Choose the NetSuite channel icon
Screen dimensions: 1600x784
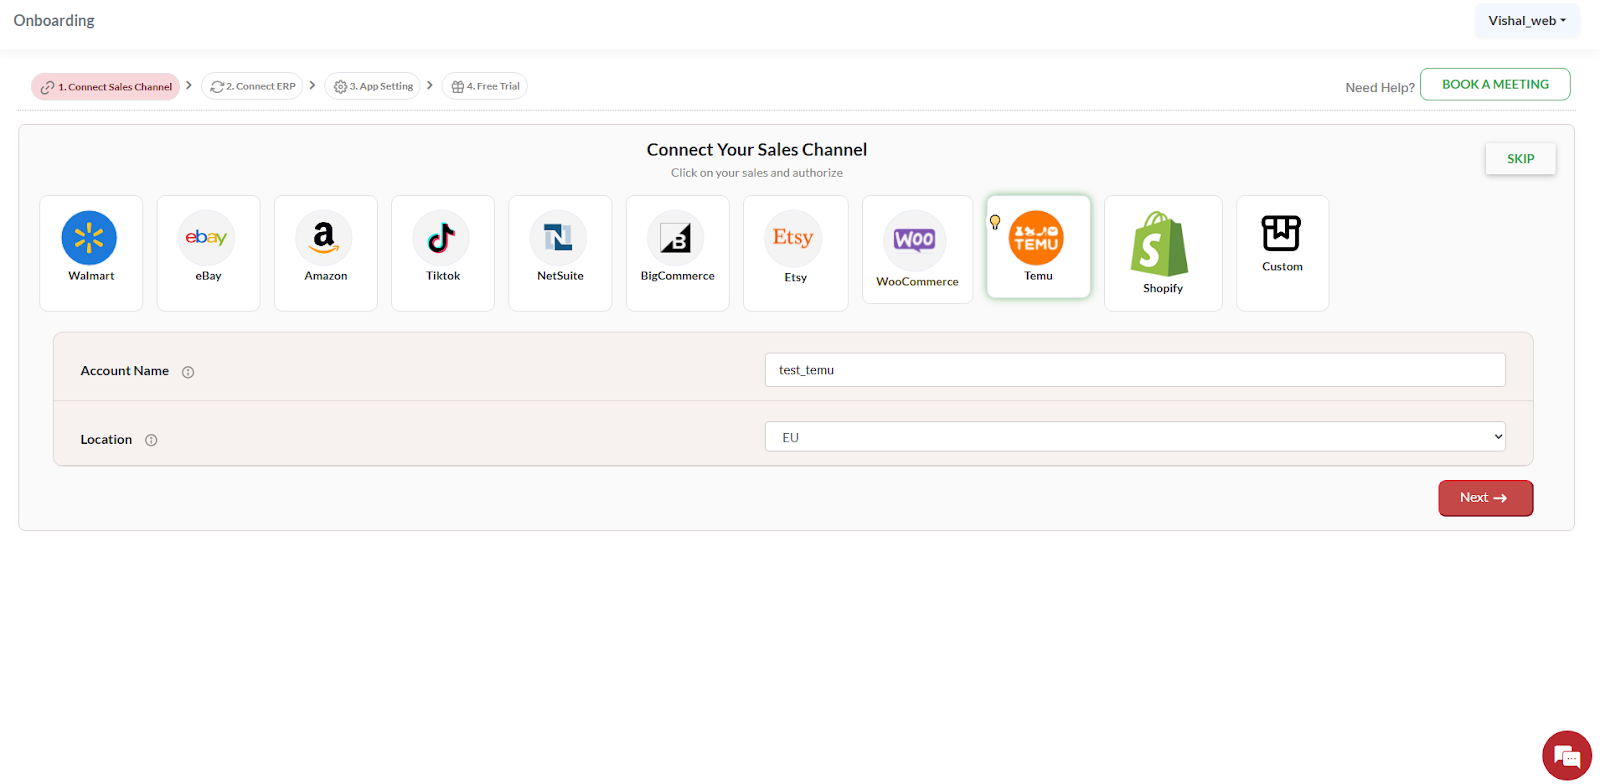coord(558,238)
